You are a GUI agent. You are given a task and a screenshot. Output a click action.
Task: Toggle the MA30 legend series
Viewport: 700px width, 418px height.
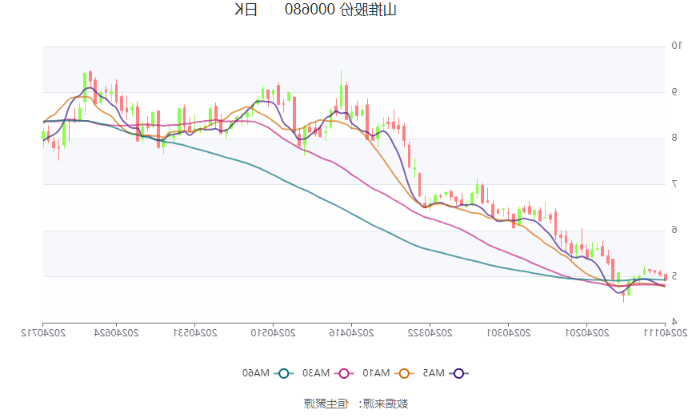328,373
